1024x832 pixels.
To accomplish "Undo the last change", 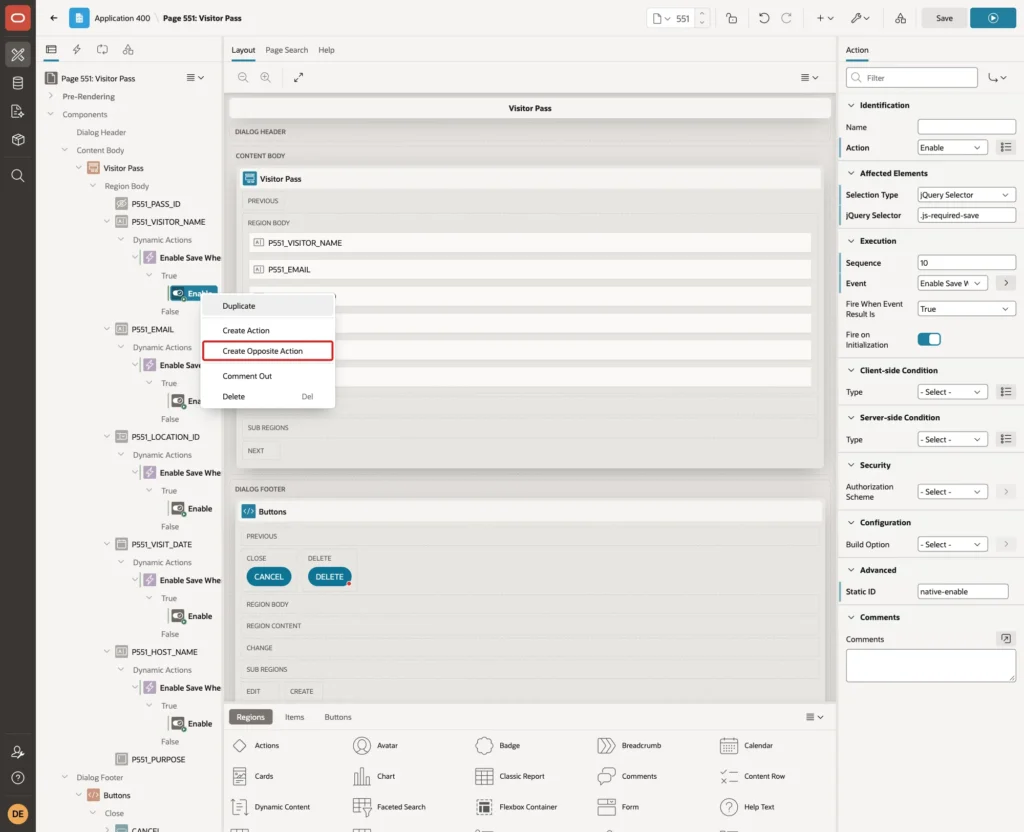I will 763,18.
